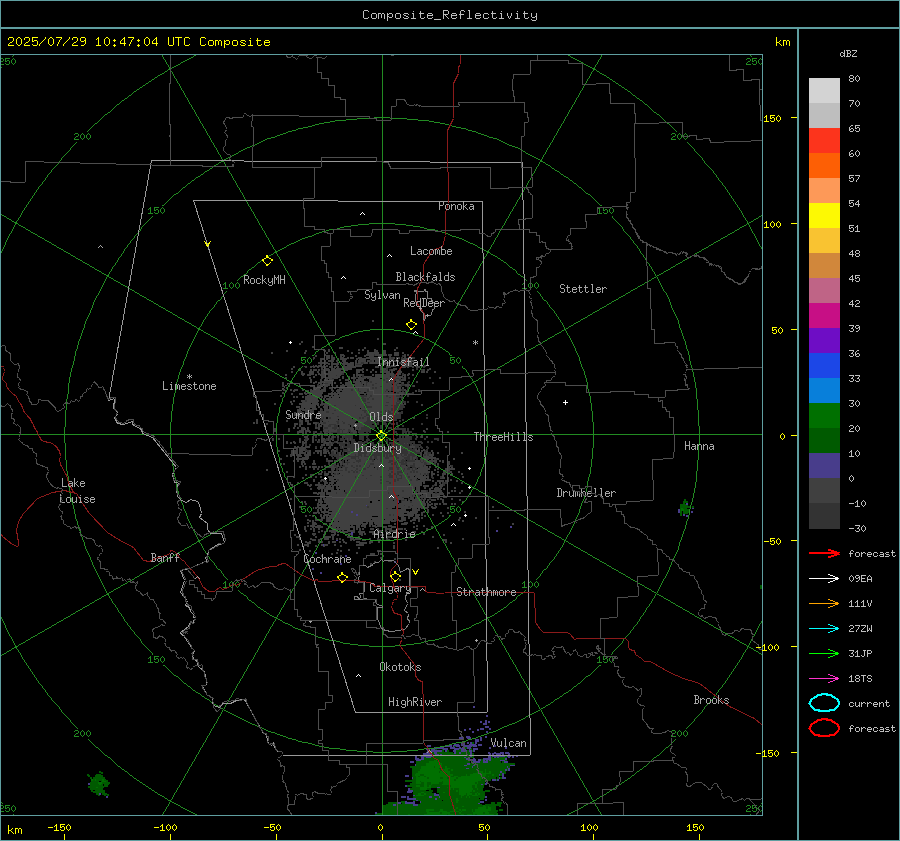Click the RedDeer city label

pyautogui.click(x=424, y=303)
